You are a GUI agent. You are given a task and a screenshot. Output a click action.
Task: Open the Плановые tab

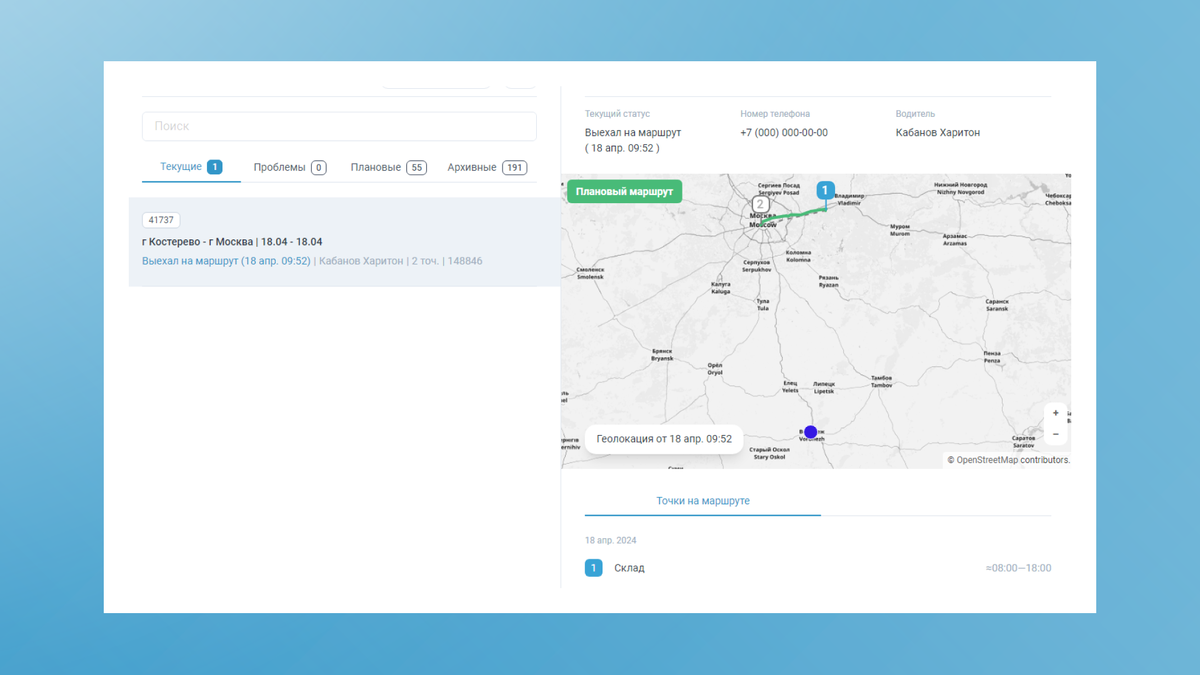point(388,167)
